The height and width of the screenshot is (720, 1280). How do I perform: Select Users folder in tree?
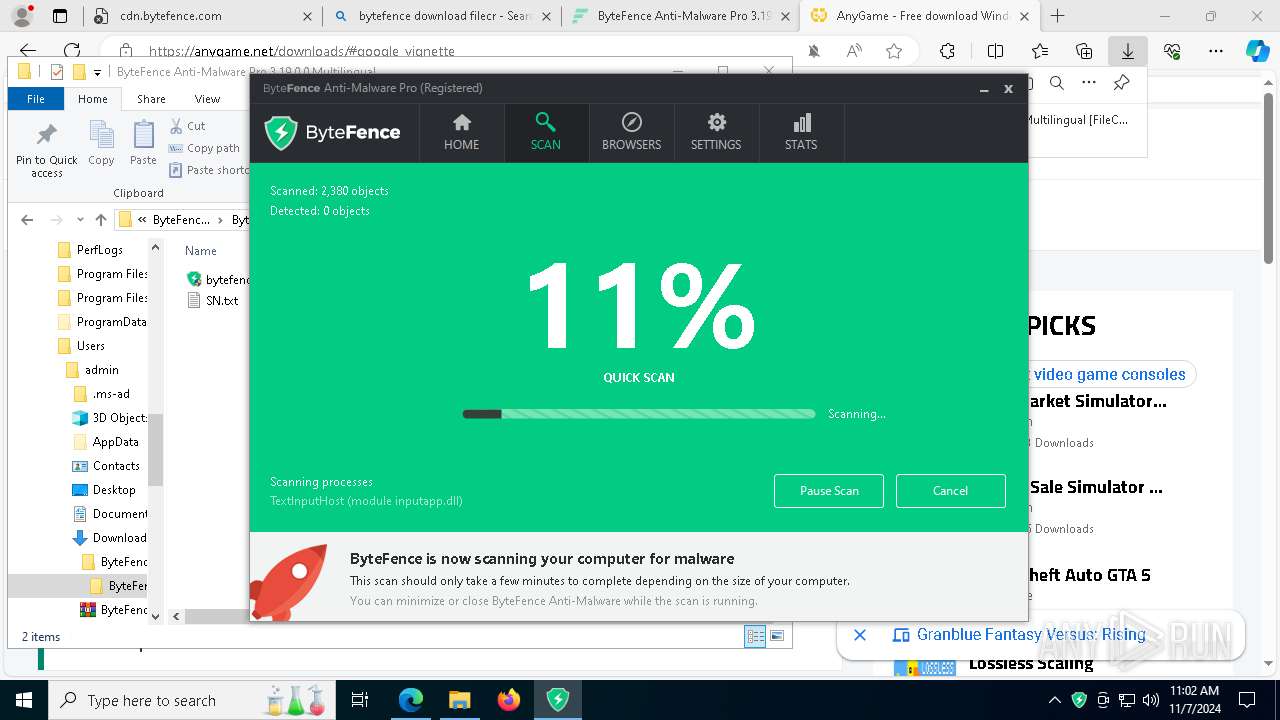pos(81,346)
